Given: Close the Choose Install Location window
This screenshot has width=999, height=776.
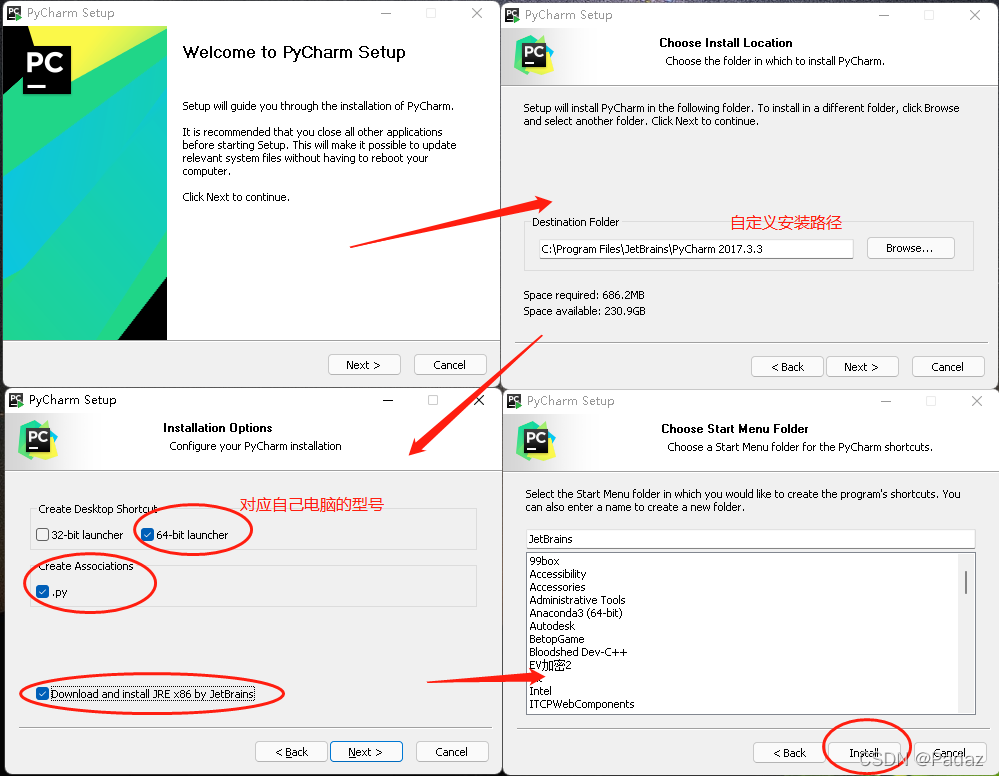Looking at the screenshot, I should pos(975,15).
